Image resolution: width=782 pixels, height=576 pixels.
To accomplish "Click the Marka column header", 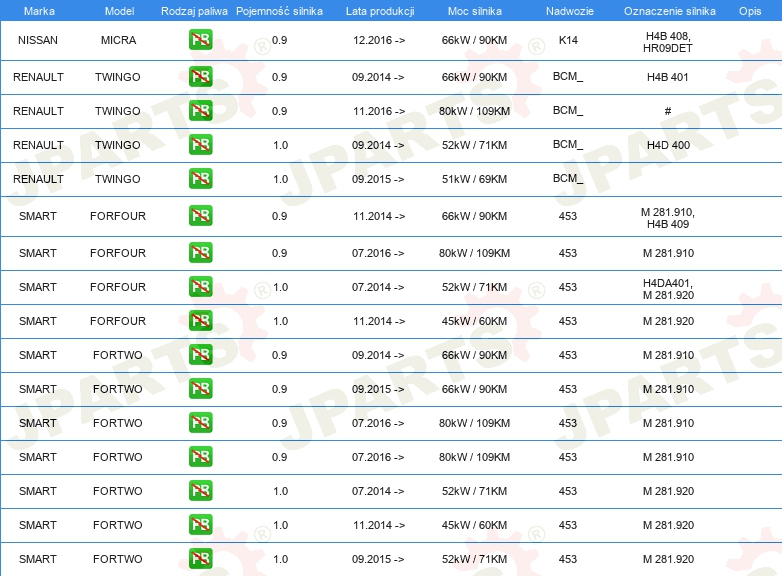I will pos(38,10).
